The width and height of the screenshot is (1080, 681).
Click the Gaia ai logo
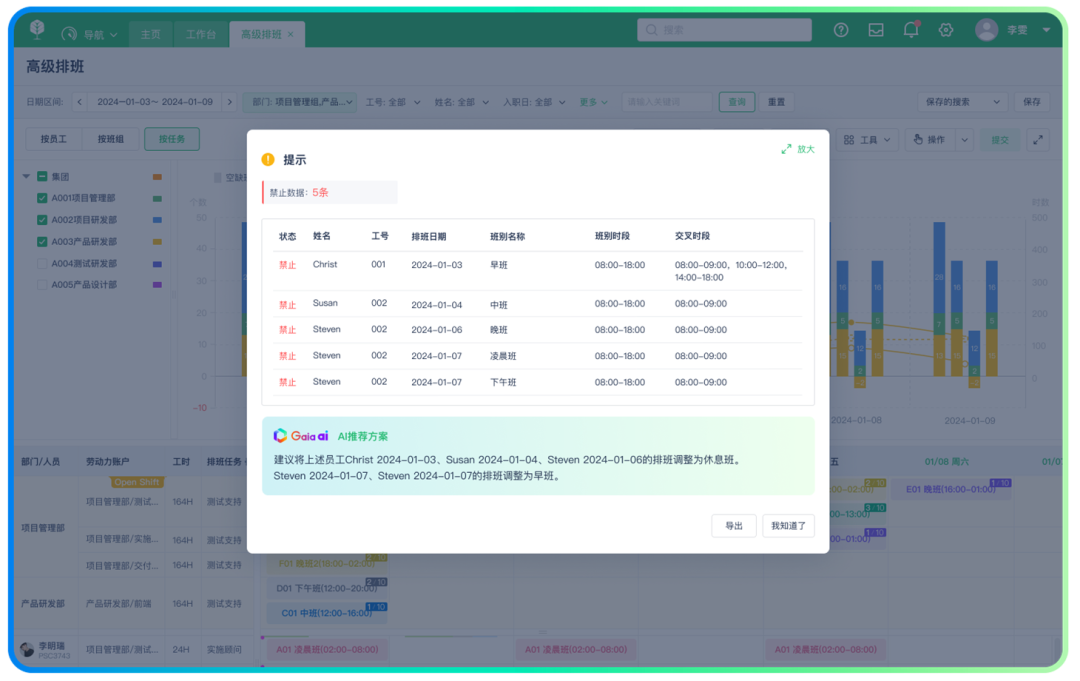[x=301, y=436]
